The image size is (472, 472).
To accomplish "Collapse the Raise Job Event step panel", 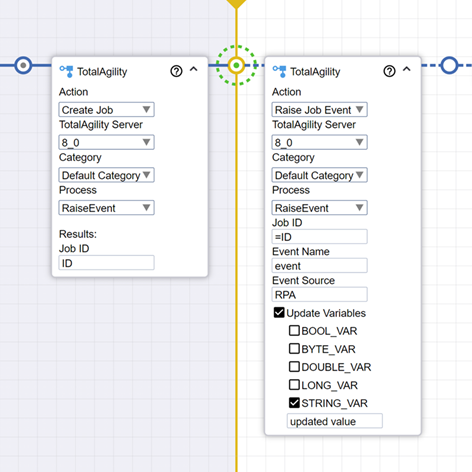I will (x=407, y=69).
